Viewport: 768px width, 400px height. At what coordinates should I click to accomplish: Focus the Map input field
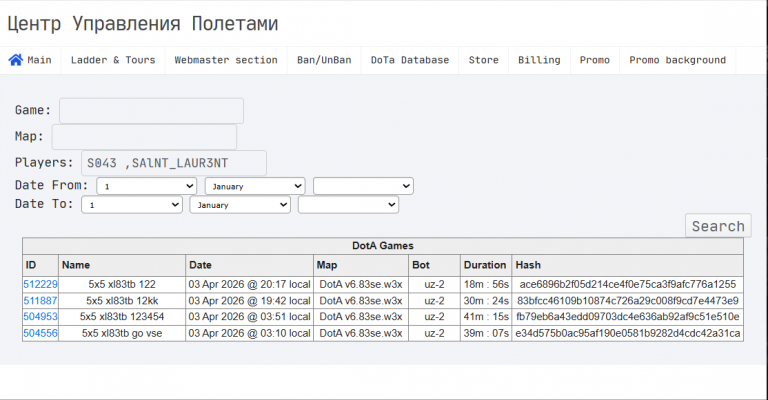click(144, 137)
